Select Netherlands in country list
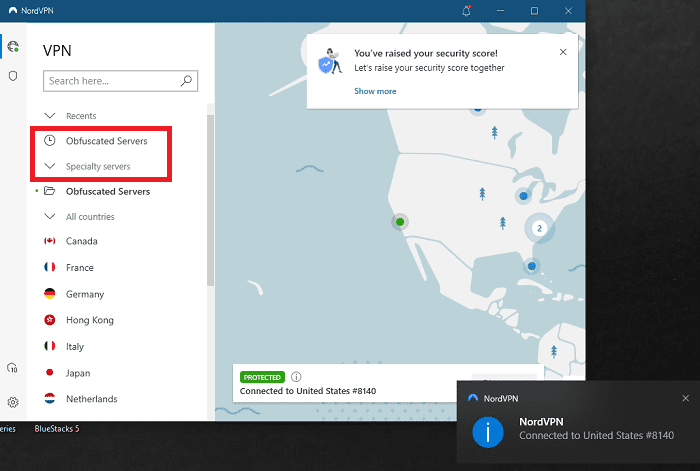Image resolution: width=700 pixels, height=471 pixels. [92, 399]
